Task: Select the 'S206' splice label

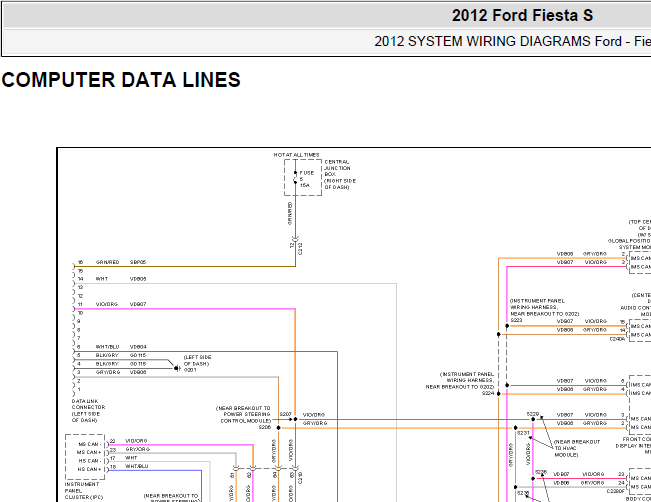Action: click(264, 427)
